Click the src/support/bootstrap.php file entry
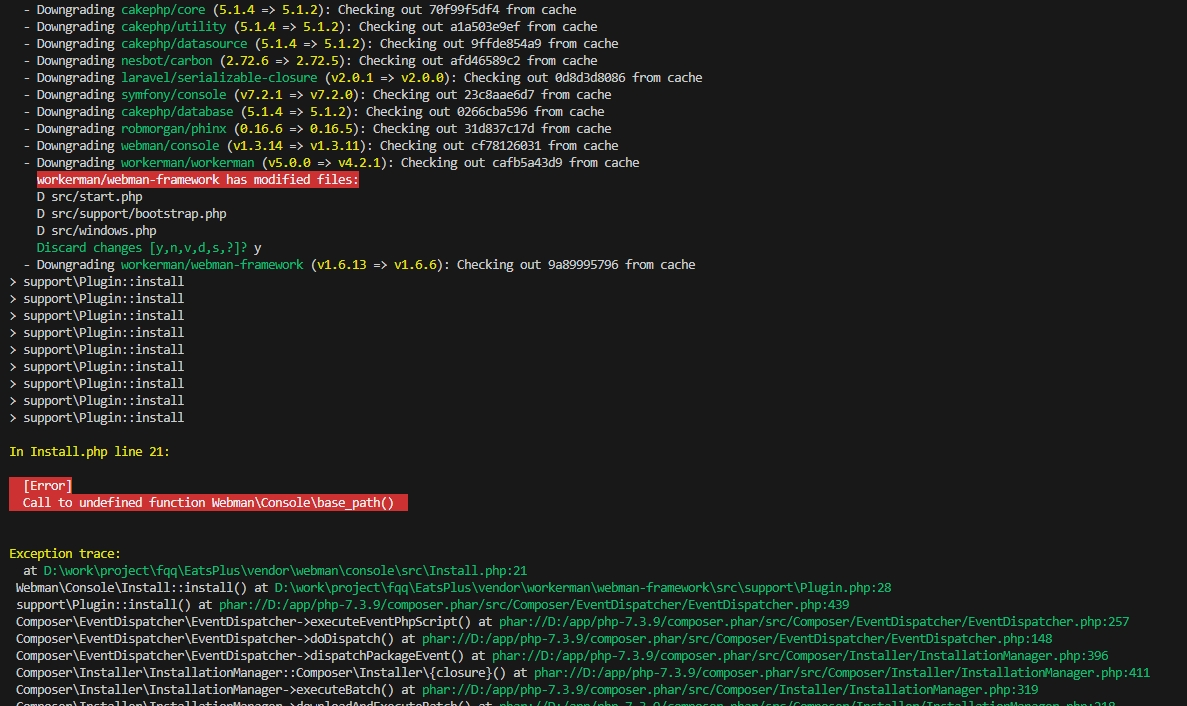 coord(132,213)
